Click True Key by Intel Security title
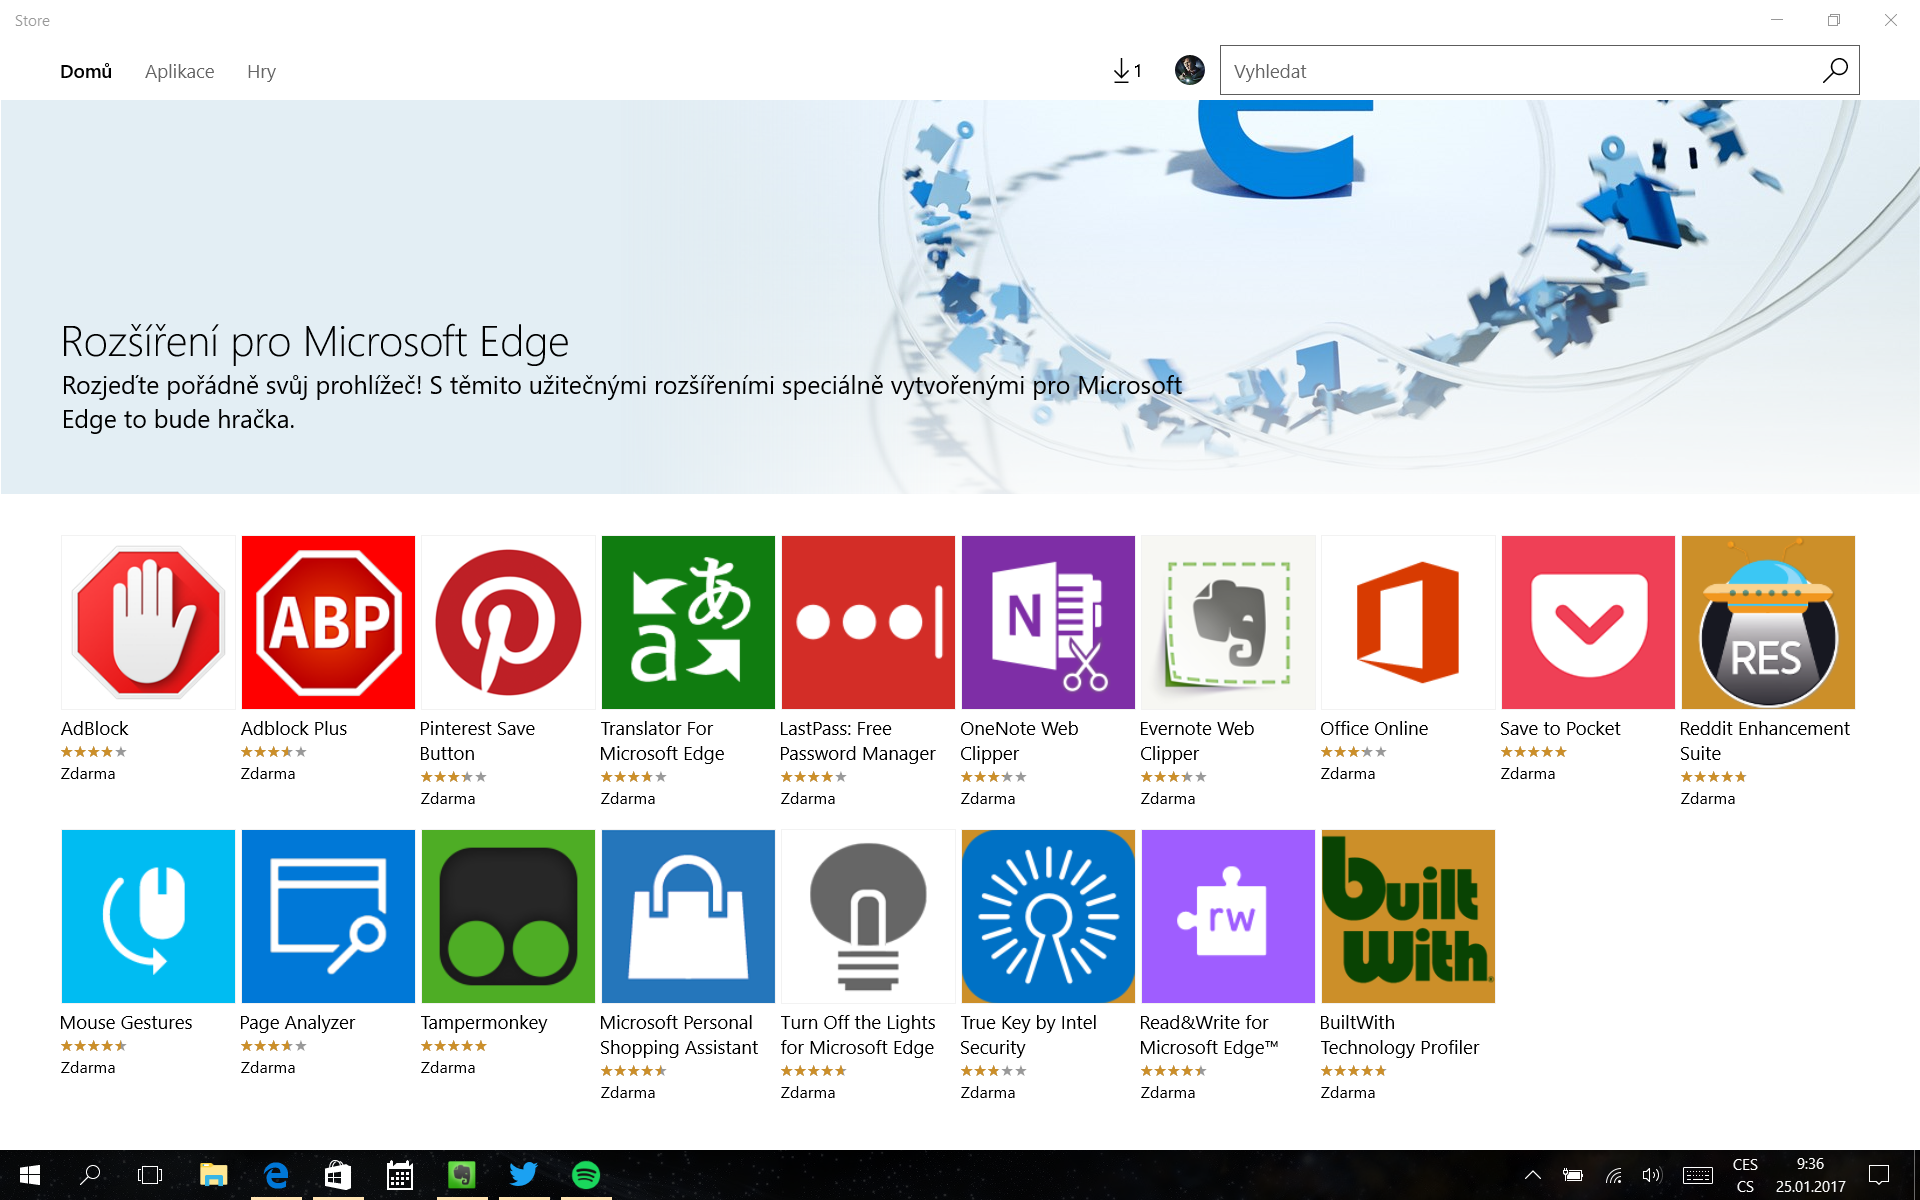This screenshot has height=1200, width=1920. coord(1028,1035)
